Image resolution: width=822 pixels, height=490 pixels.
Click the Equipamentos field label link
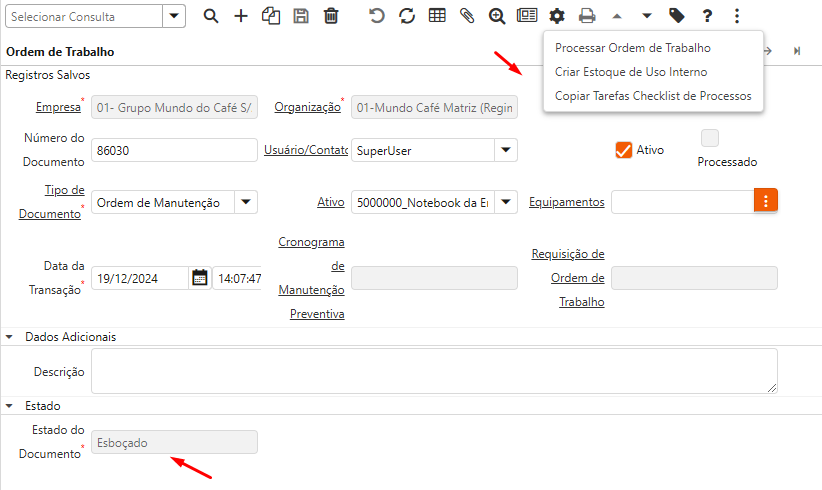pos(566,202)
